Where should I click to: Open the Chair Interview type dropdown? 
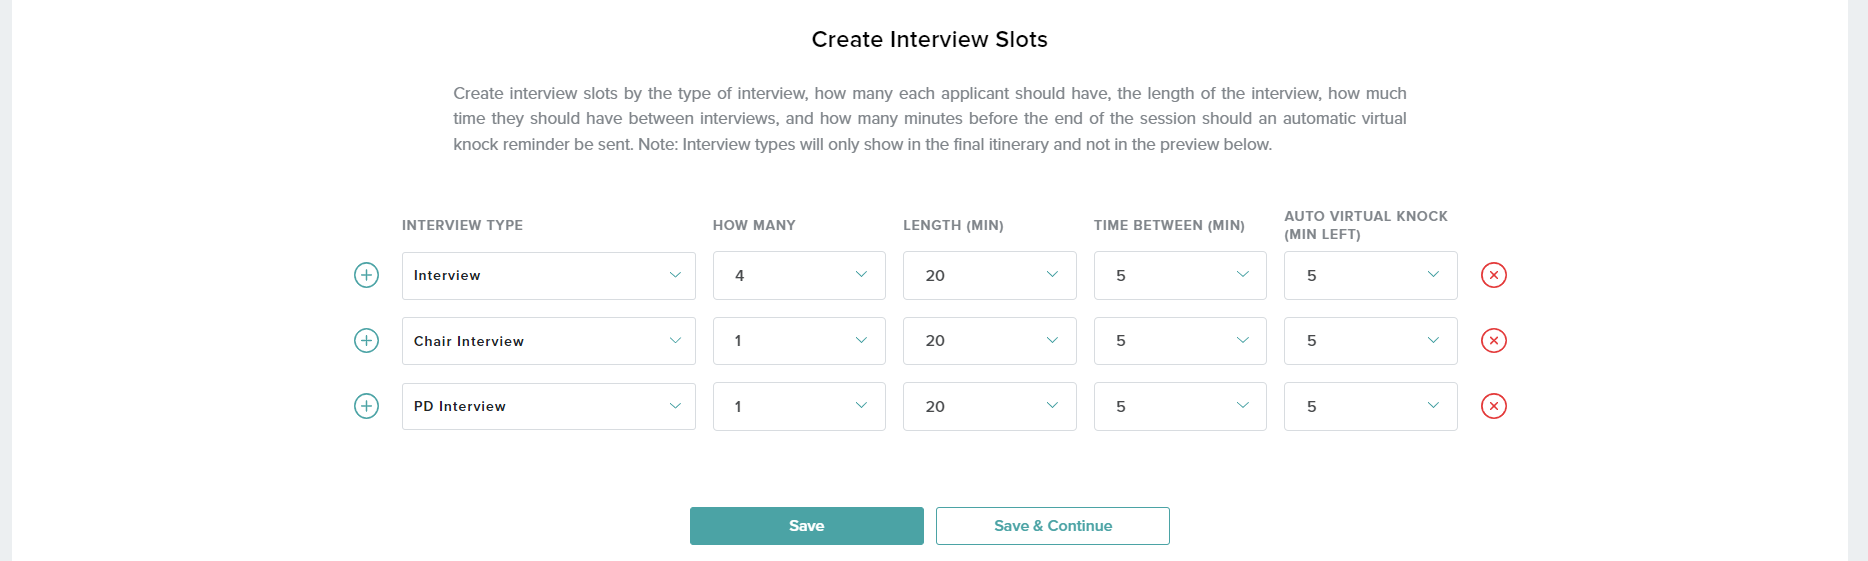[549, 341]
